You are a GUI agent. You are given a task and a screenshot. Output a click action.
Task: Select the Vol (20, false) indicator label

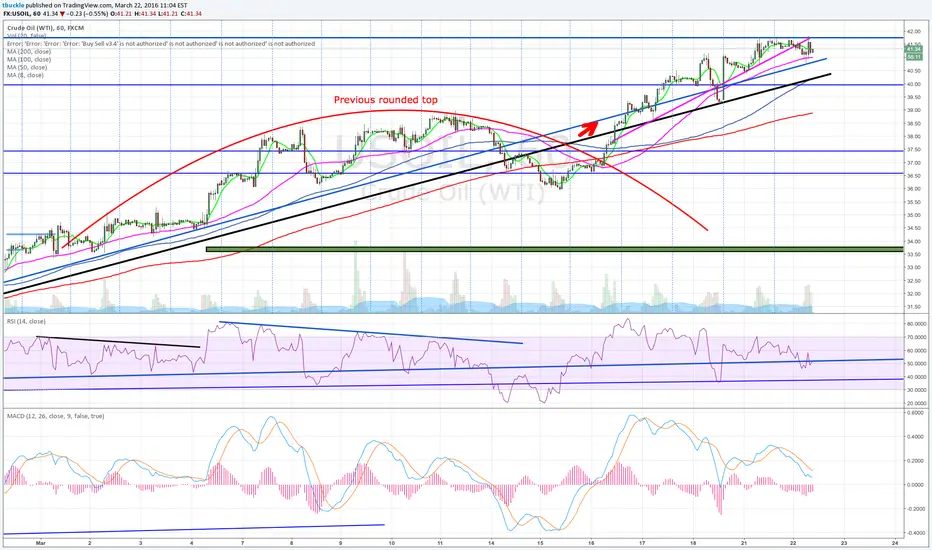point(27,36)
